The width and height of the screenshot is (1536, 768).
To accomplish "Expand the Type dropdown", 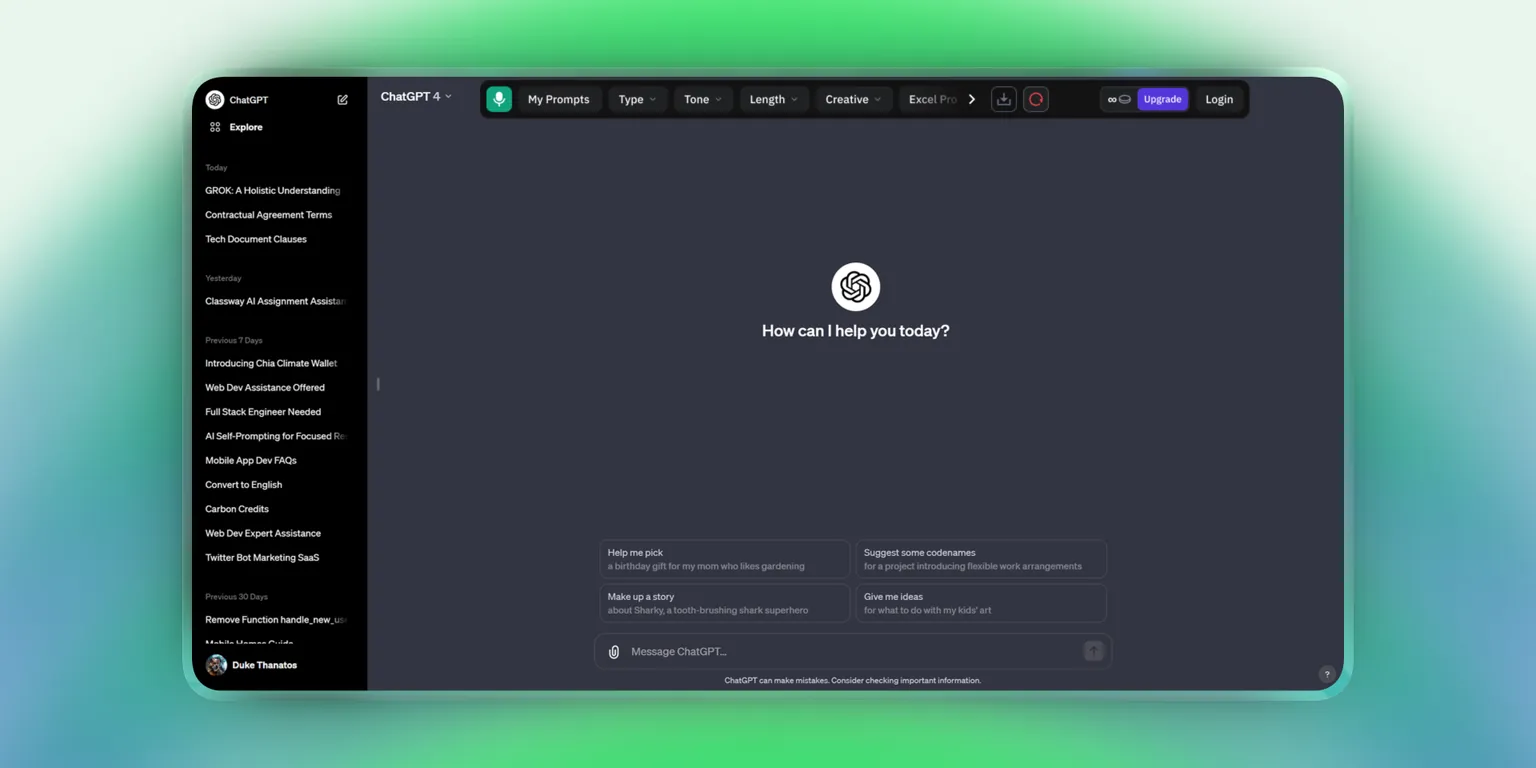I will click(x=637, y=99).
